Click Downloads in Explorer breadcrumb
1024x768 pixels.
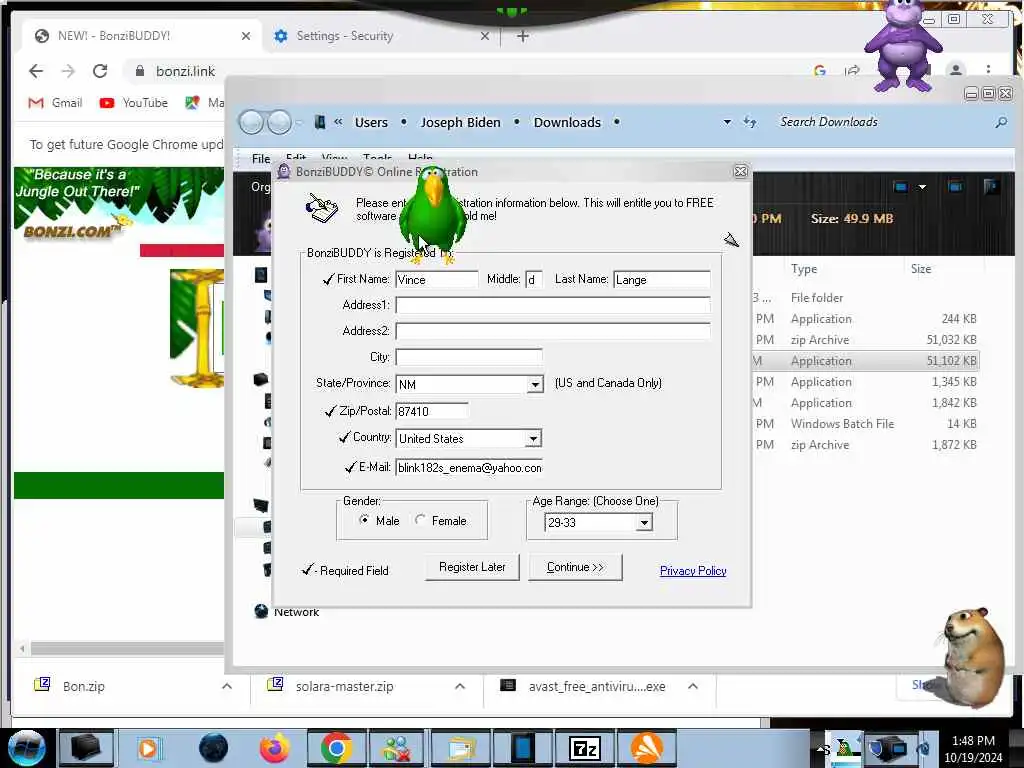pyautogui.click(x=567, y=122)
